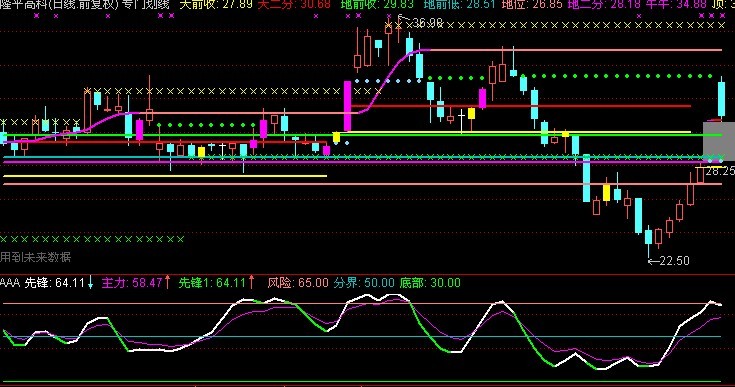Click the up arrow beside 主力 58.47

167,283
